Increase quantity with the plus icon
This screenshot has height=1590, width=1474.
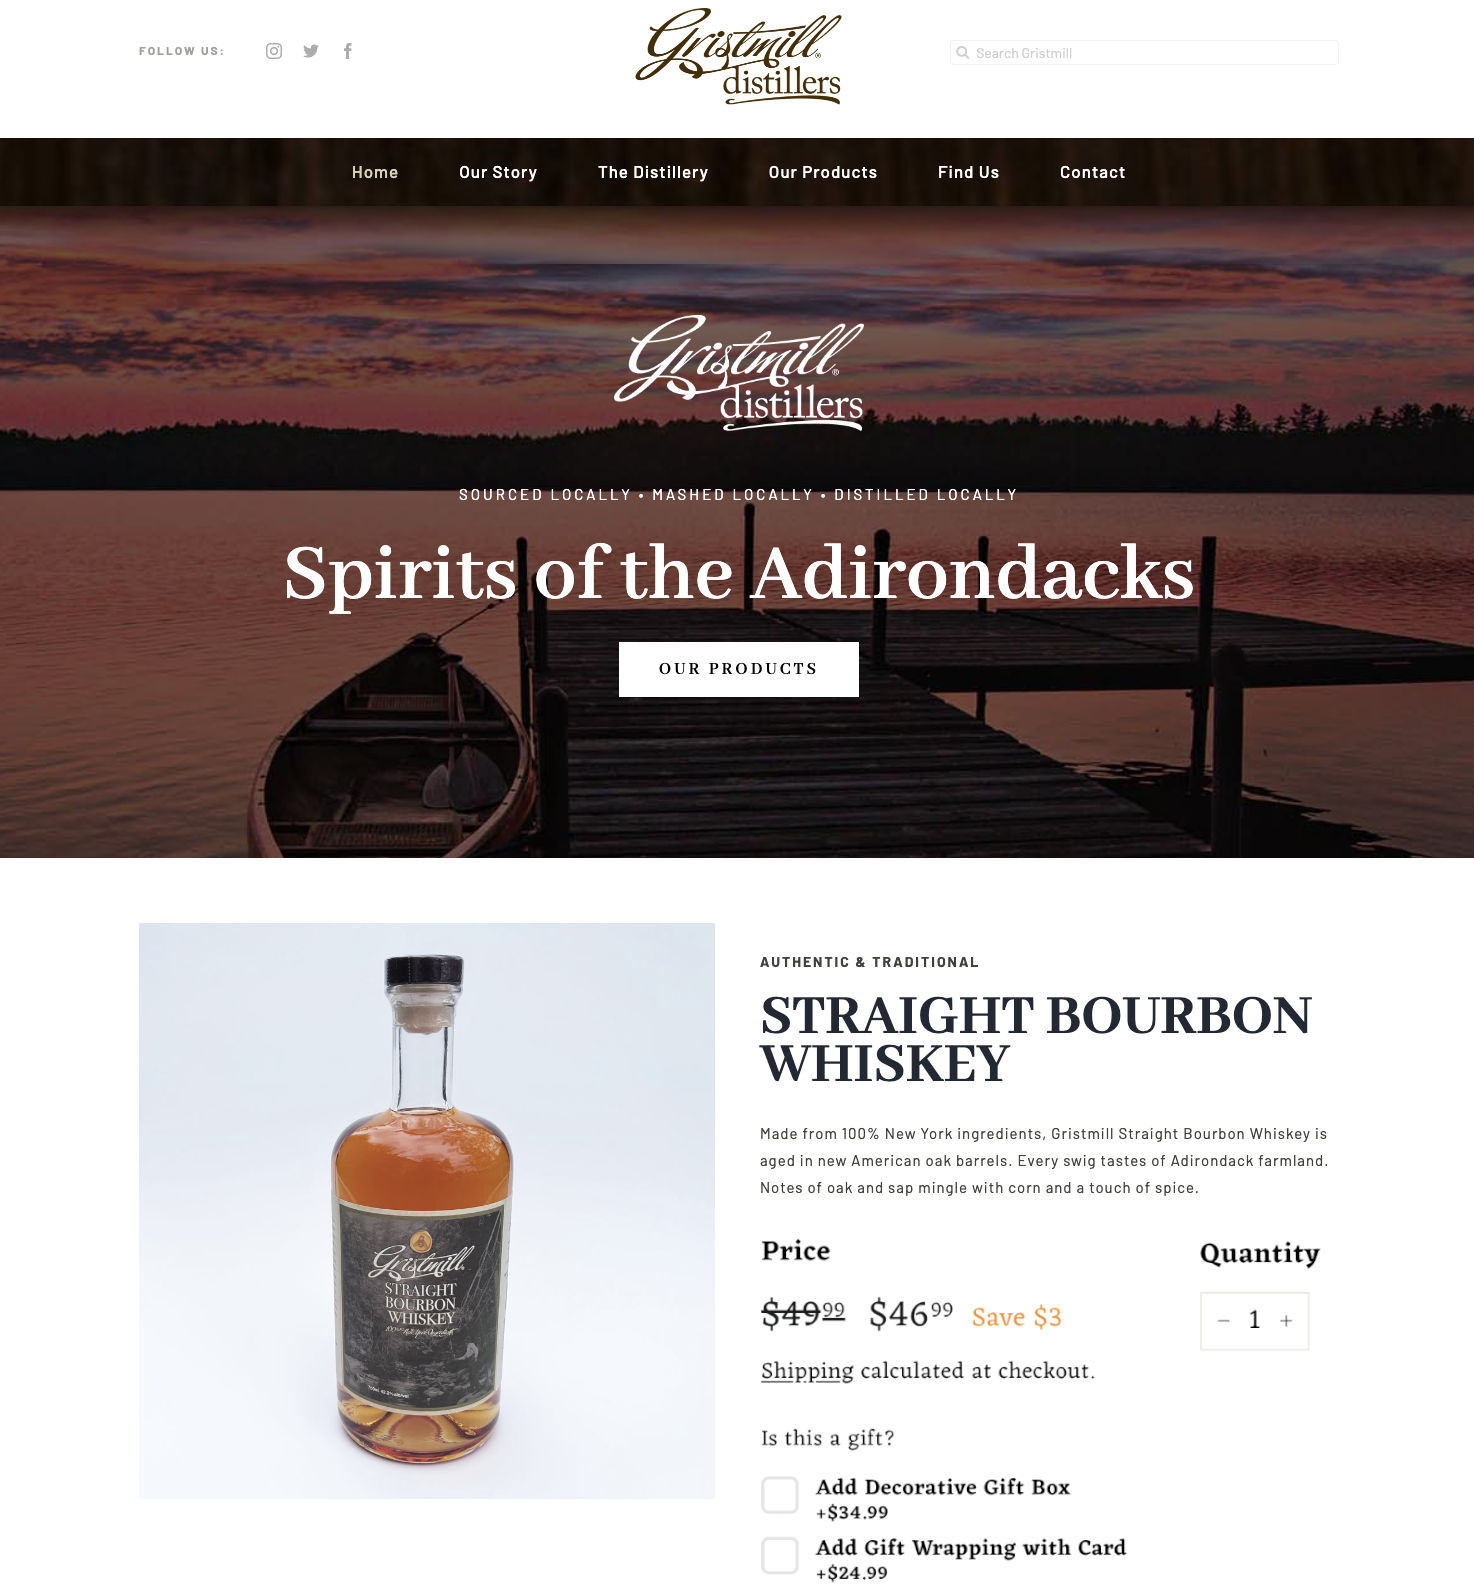(1286, 1321)
